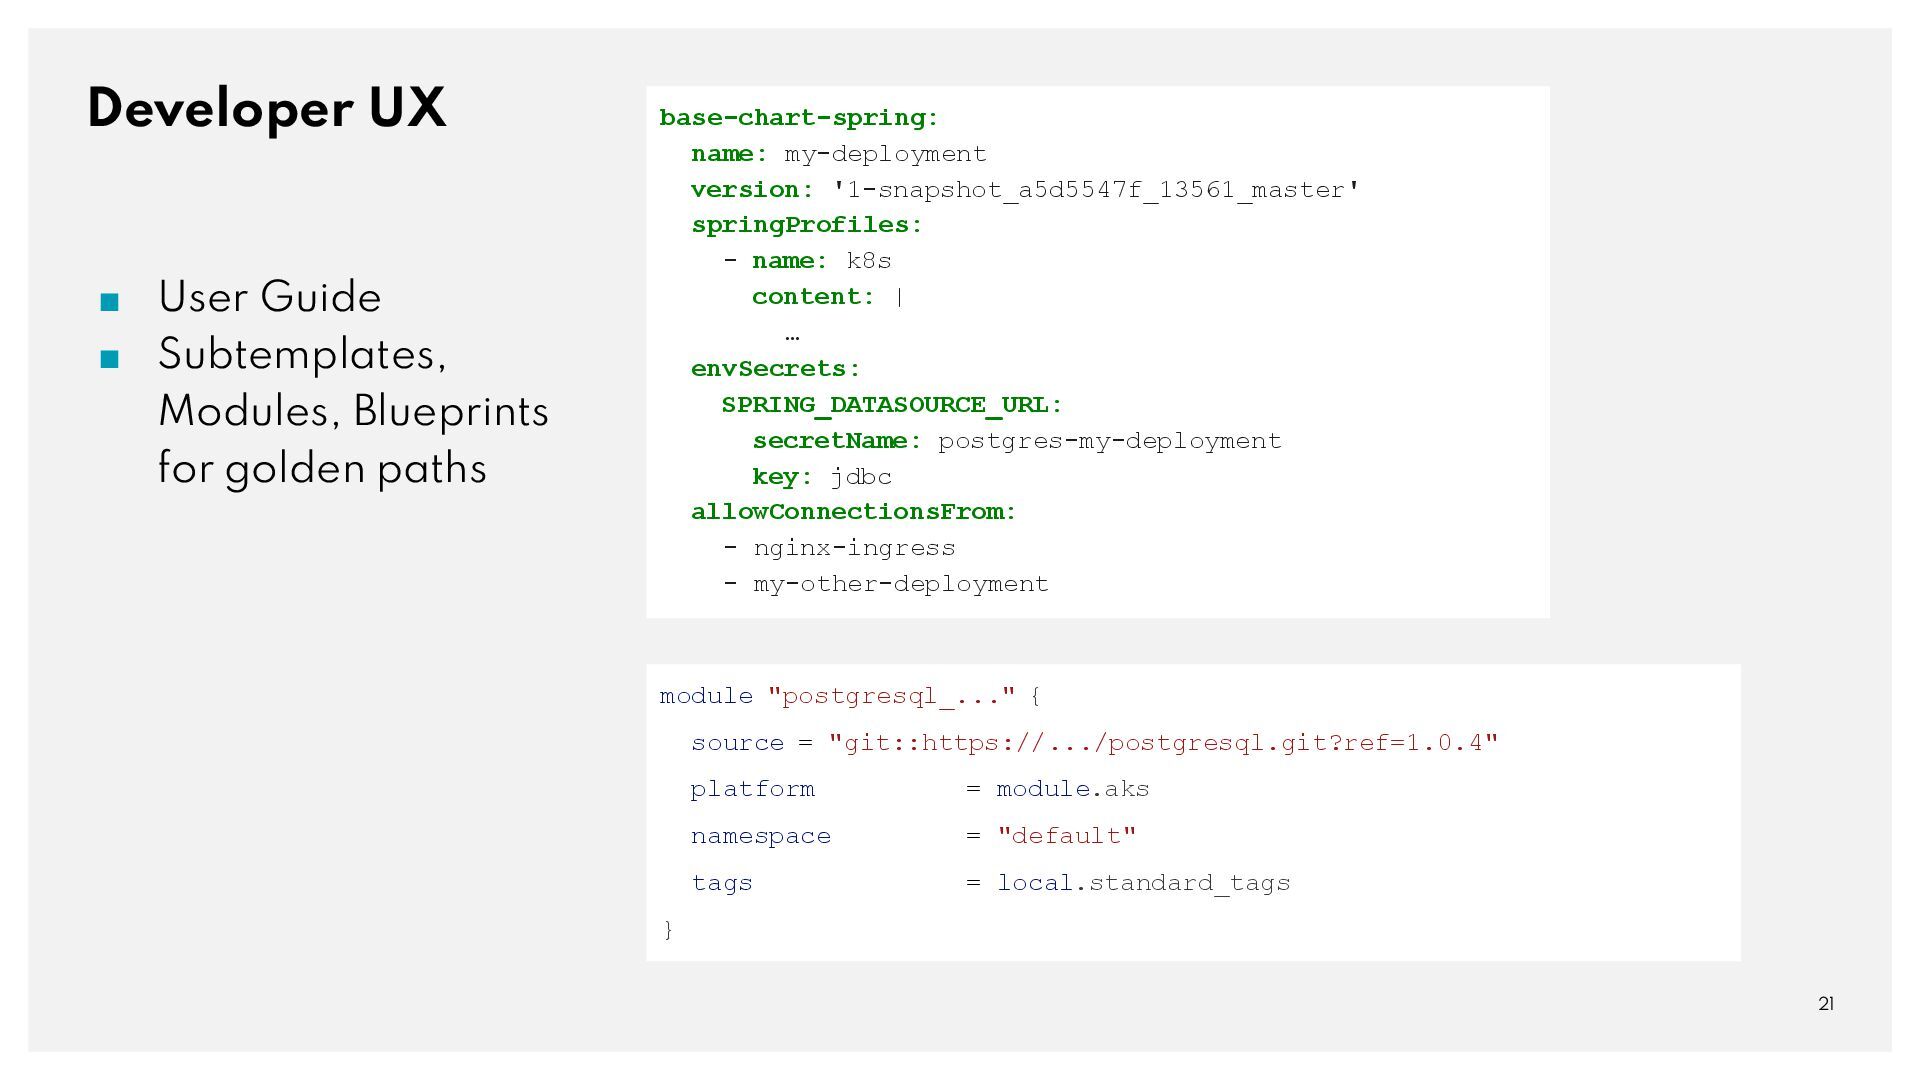Click 'Subtemplates,' text line
Image resolution: width=1920 pixels, height=1080 pixels.
302,355
